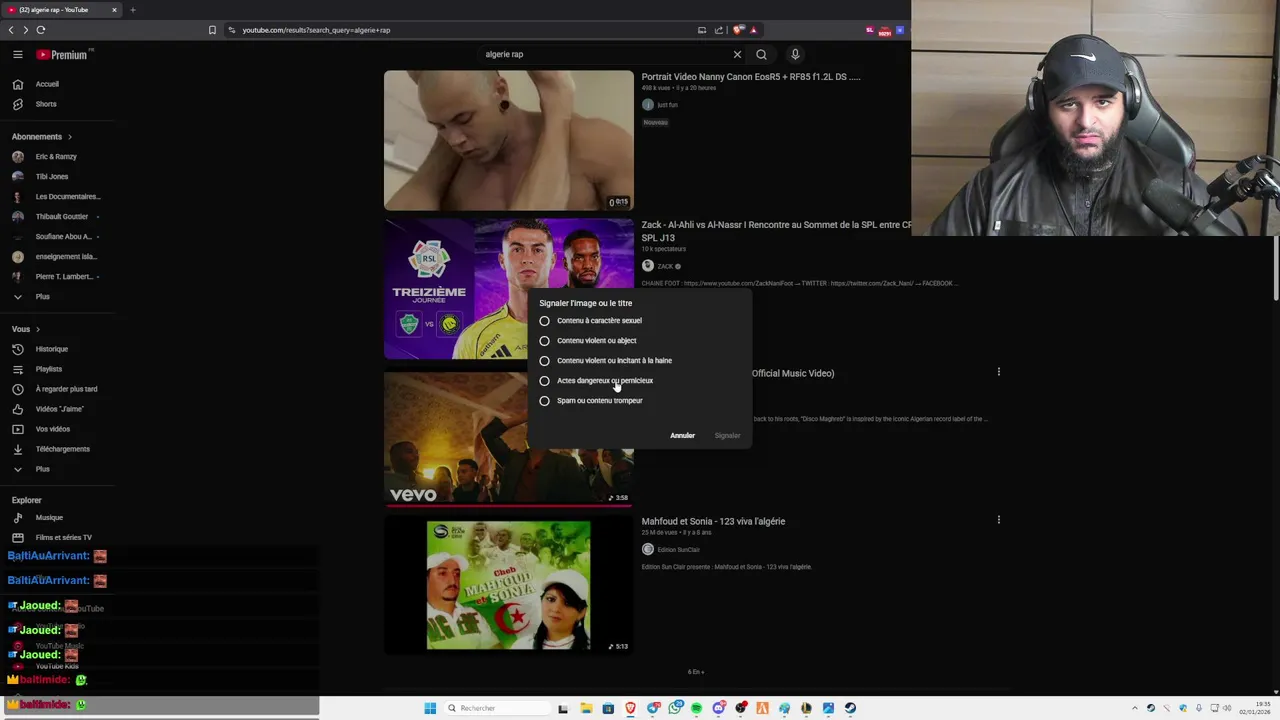Image resolution: width=1280 pixels, height=720 pixels.
Task: Open WhatsApp from the taskbar
Action: (x=675, y=708)
